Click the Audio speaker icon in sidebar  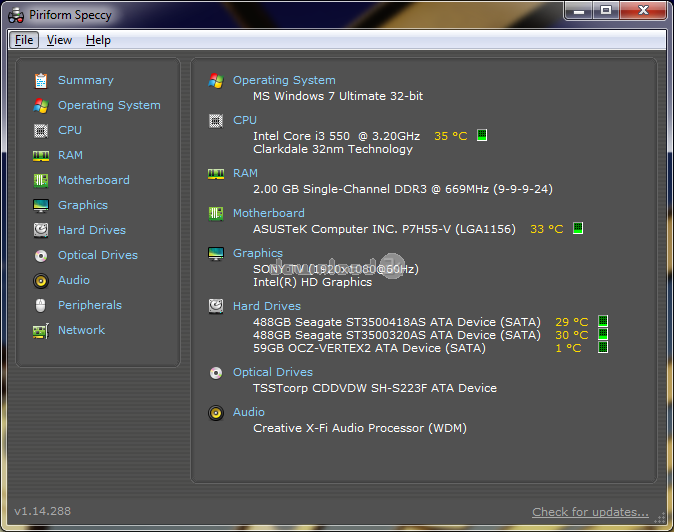point(41,281)
